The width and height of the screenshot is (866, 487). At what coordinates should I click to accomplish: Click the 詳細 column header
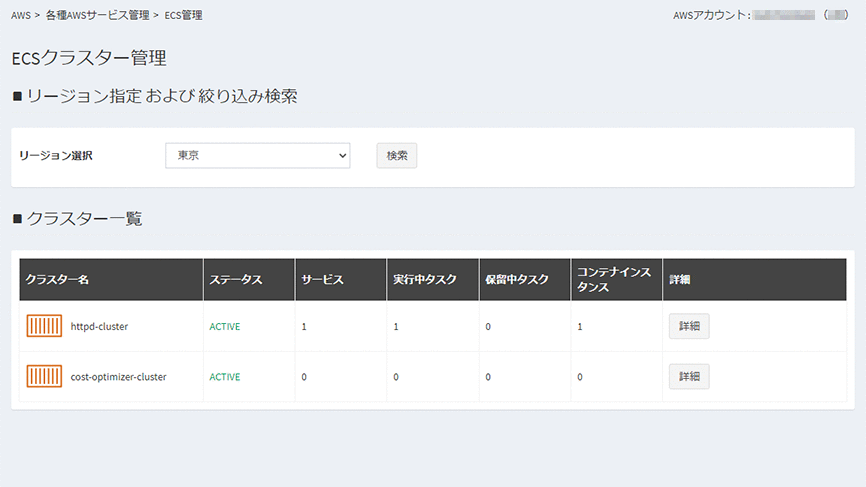754,279
